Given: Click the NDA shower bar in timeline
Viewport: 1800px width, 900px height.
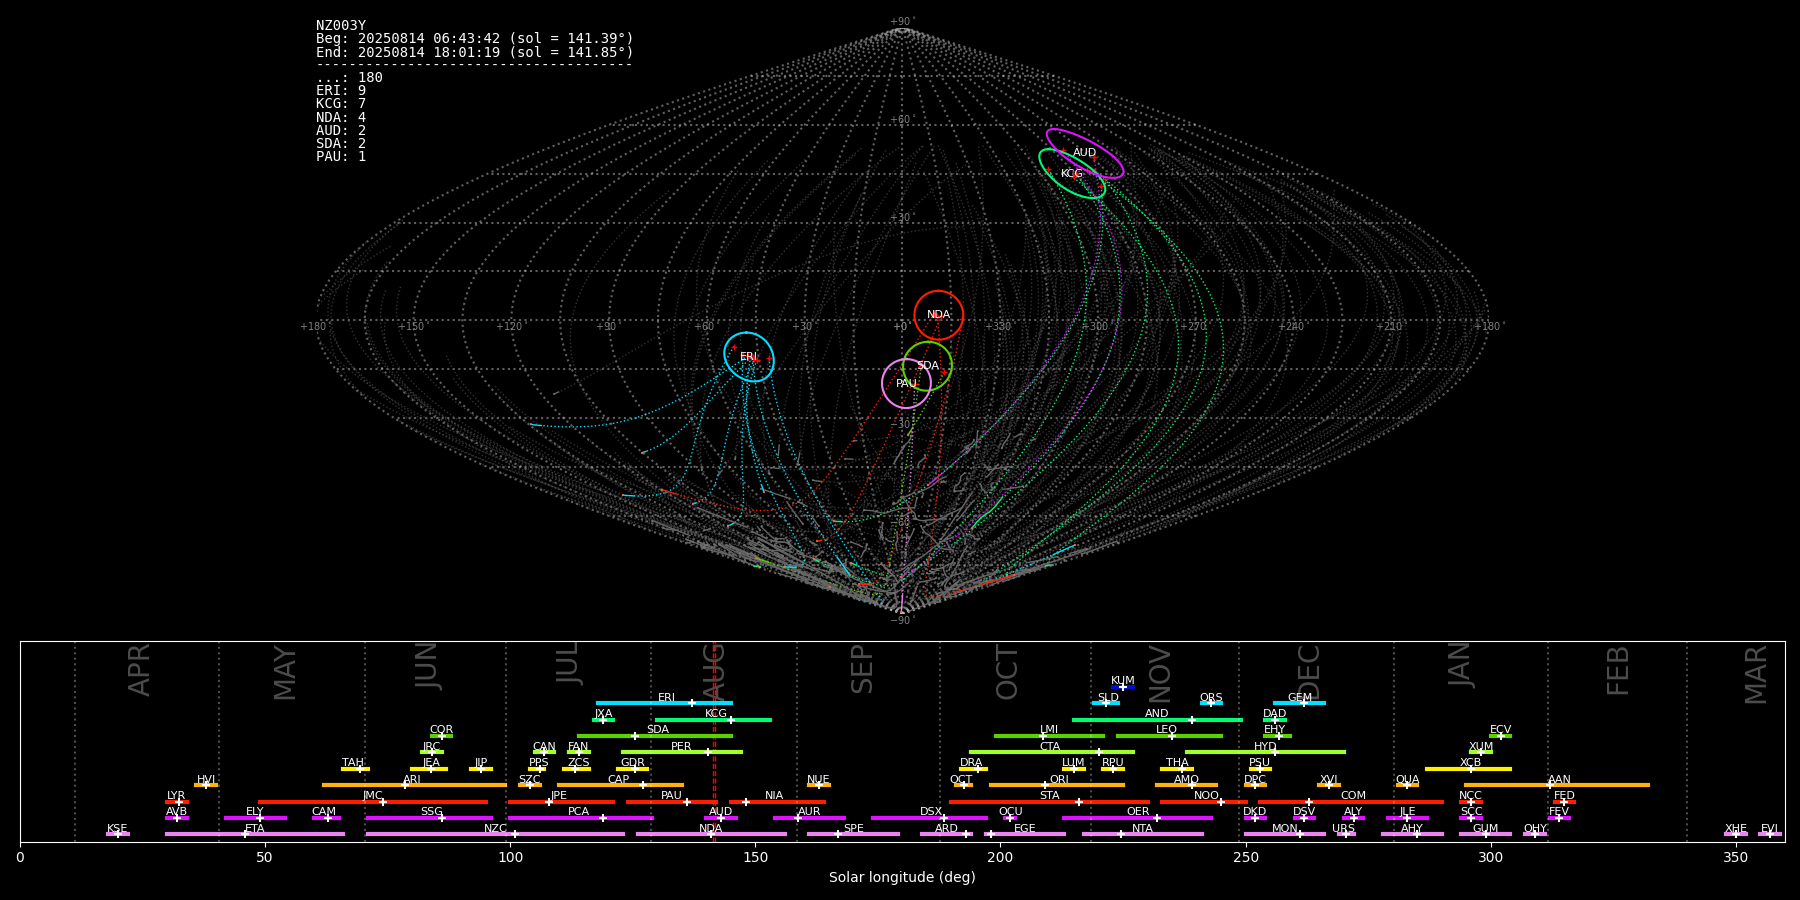Looking at the screenshot, I should [711, 834].
